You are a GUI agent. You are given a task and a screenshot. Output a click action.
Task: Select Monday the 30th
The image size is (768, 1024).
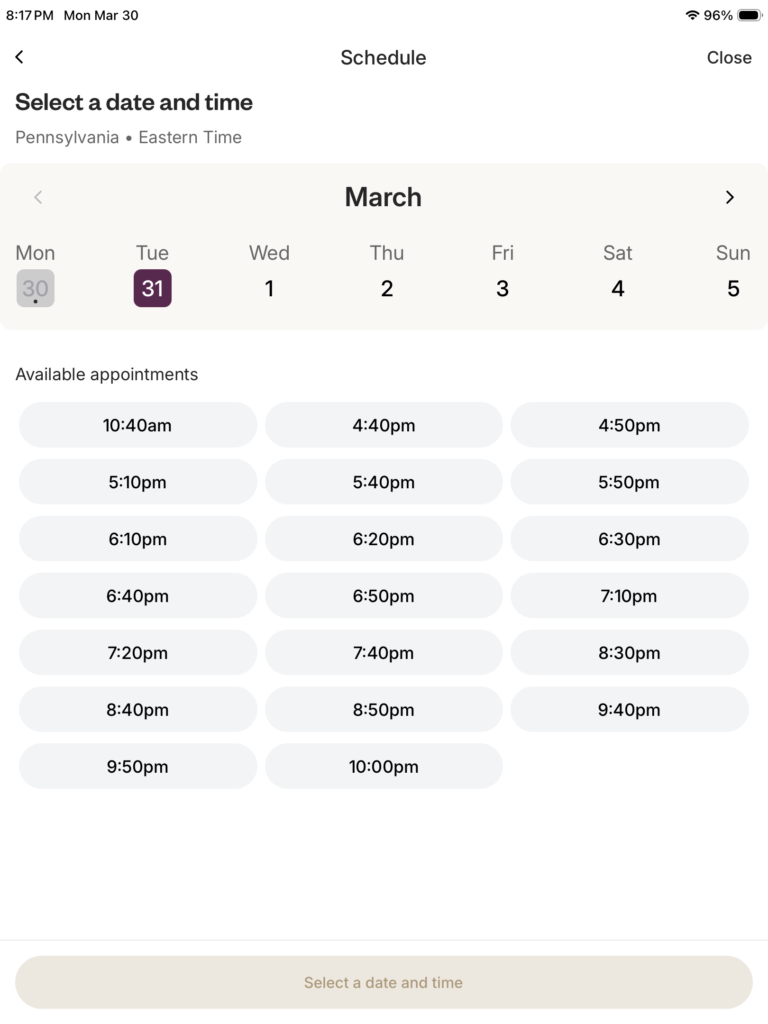[x=35, y=288]
